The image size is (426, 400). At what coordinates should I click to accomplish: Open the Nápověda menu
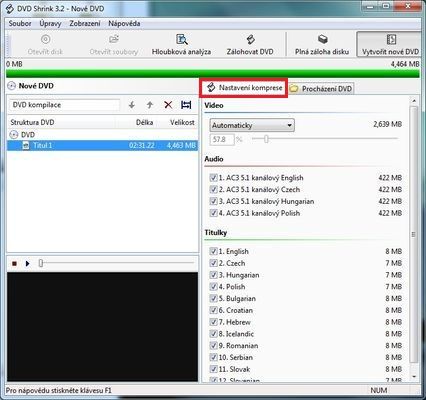point(124,24)
